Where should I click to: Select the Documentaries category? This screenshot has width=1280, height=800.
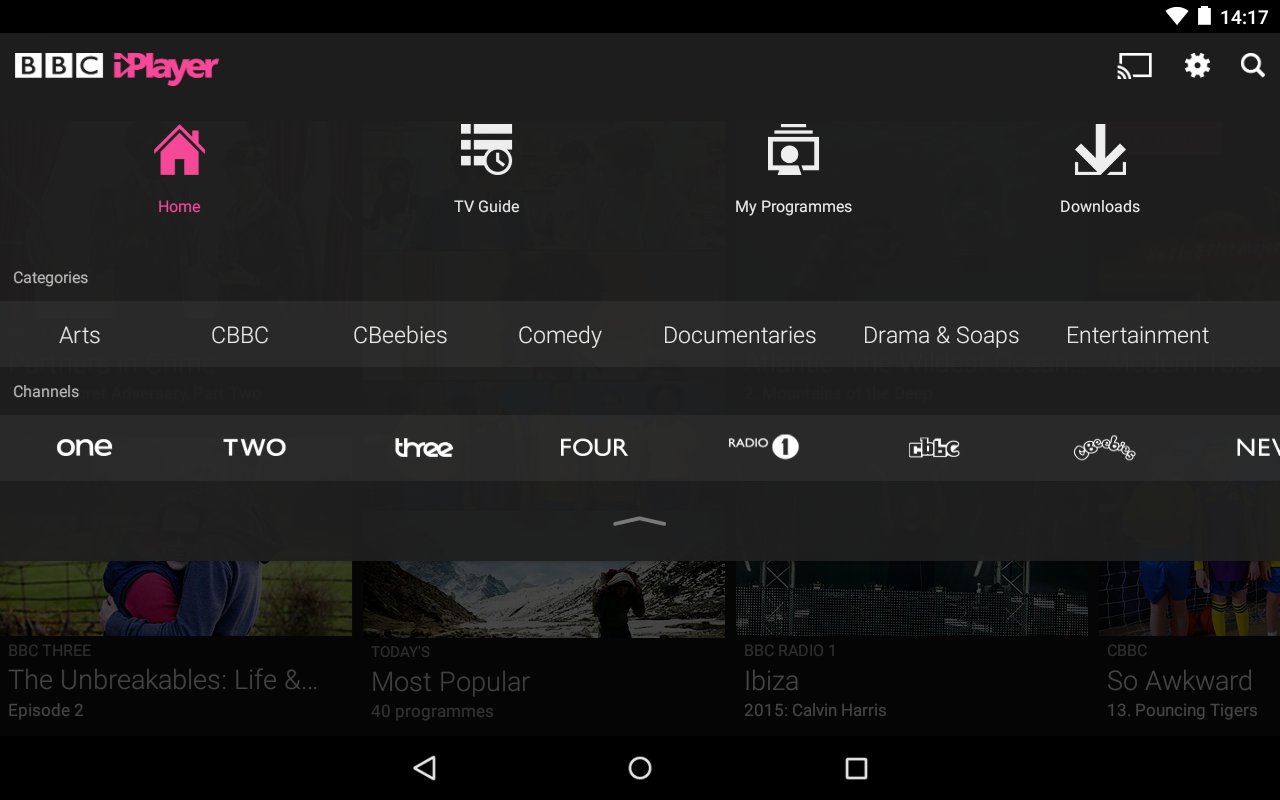[x=740, y=335]
